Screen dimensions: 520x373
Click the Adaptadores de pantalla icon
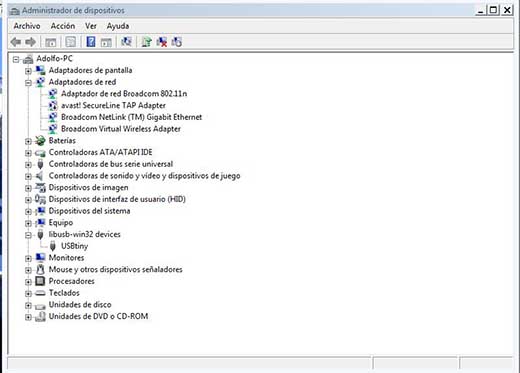(40, 70)
